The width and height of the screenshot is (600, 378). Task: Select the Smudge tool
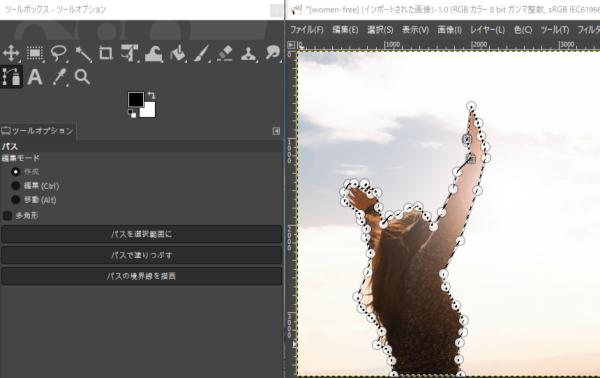[272, 53]
